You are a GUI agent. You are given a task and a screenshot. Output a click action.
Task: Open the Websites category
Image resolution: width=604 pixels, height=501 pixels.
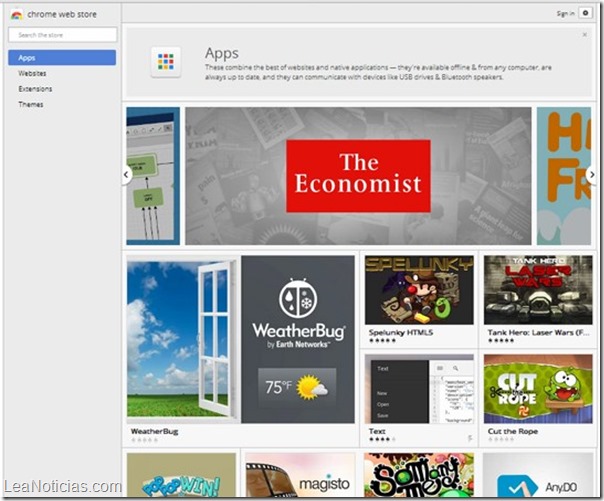click(32, 74)
